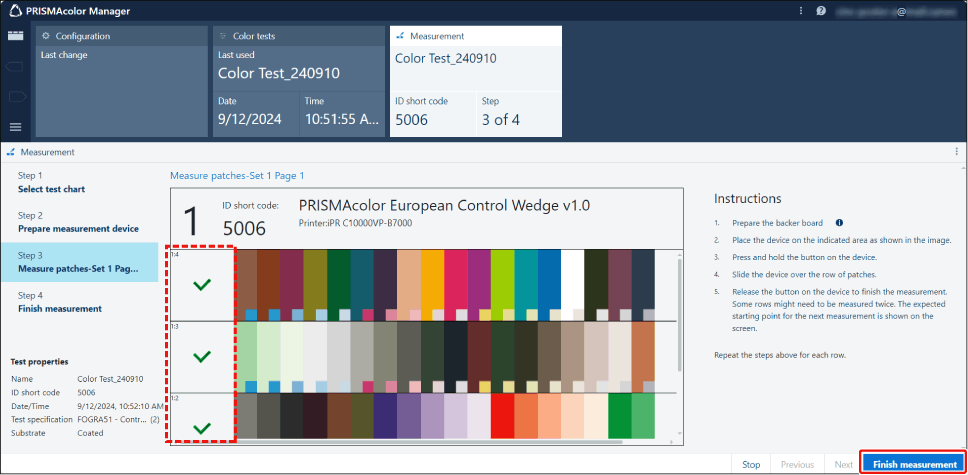
Task: Open the dashboard tiles icon in sidebar
Action: point(15,36)
